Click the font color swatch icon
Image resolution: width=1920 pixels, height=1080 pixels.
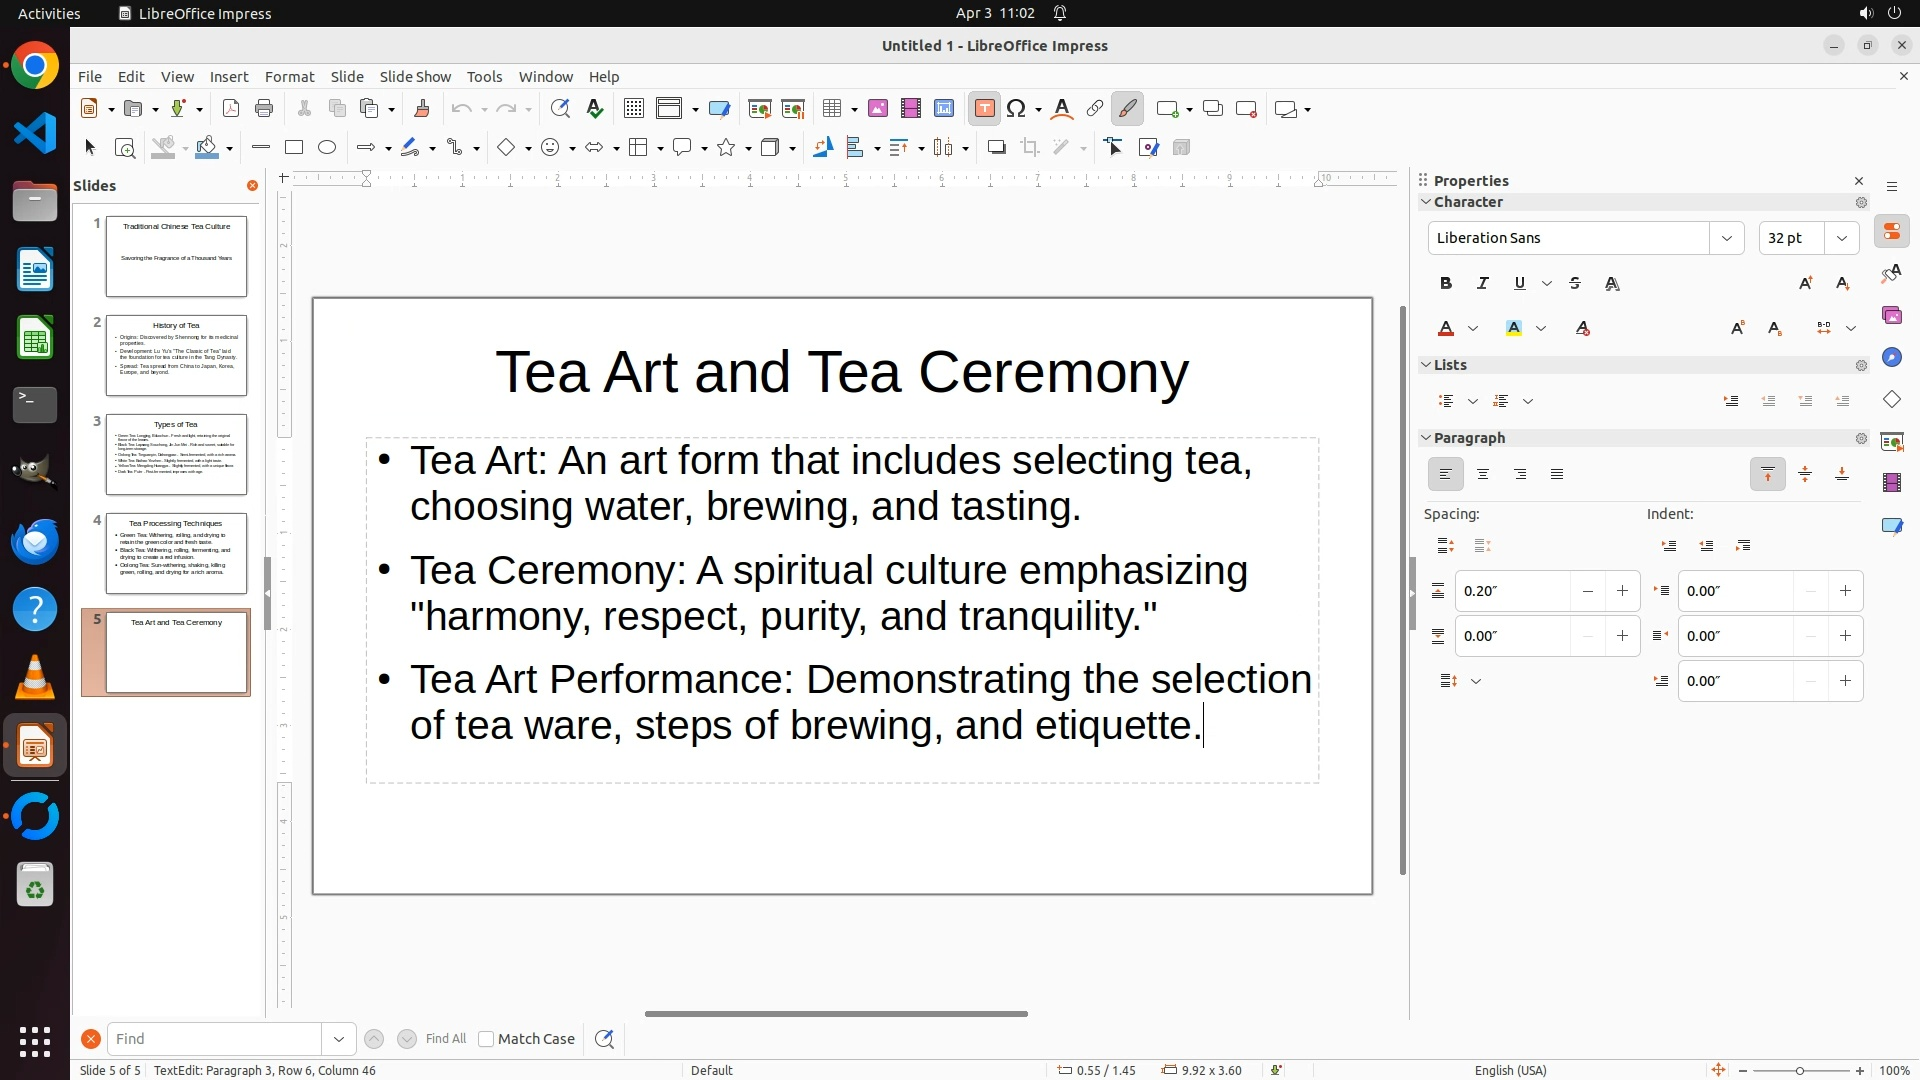click(1446, 329)
